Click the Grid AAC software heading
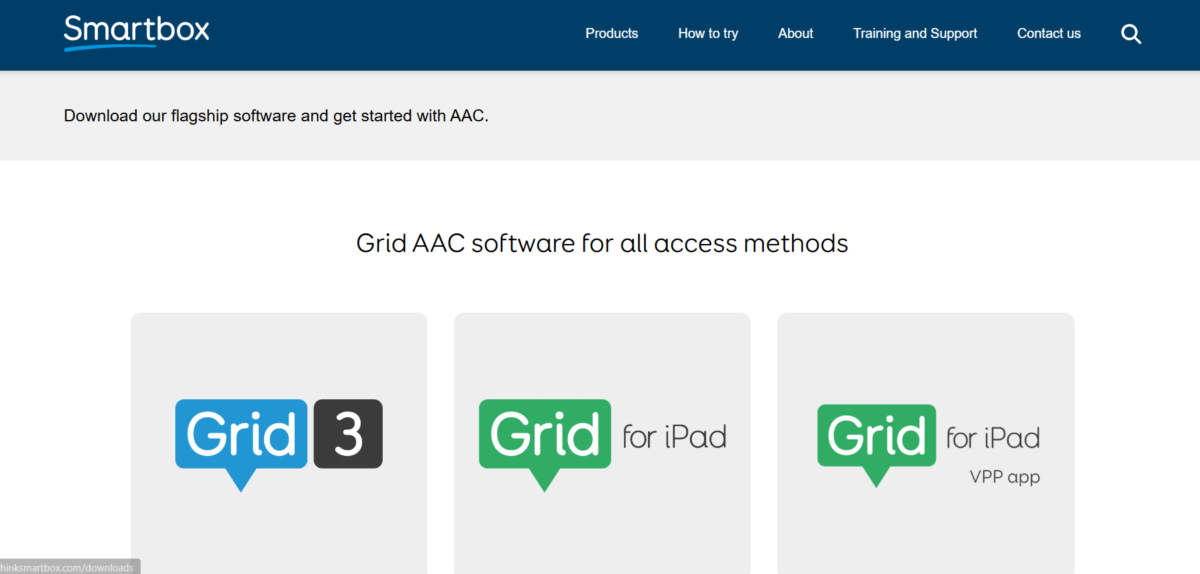This screenshot has width=1200, height=574. (x=602, y=243)
